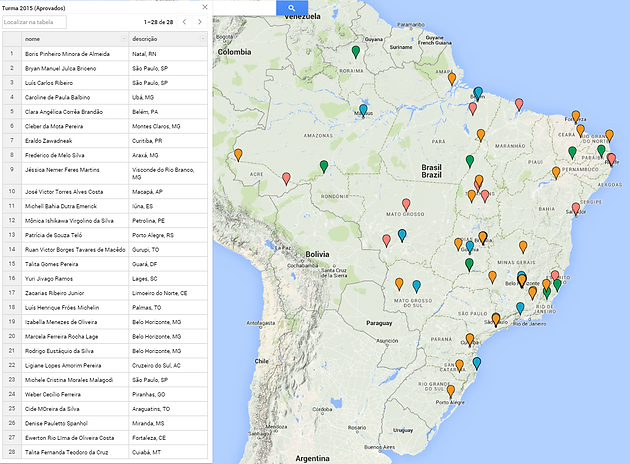This screenshot has height=464, width=630.
Task: Click the orange pin in western Acre
Action: [238, 155]
